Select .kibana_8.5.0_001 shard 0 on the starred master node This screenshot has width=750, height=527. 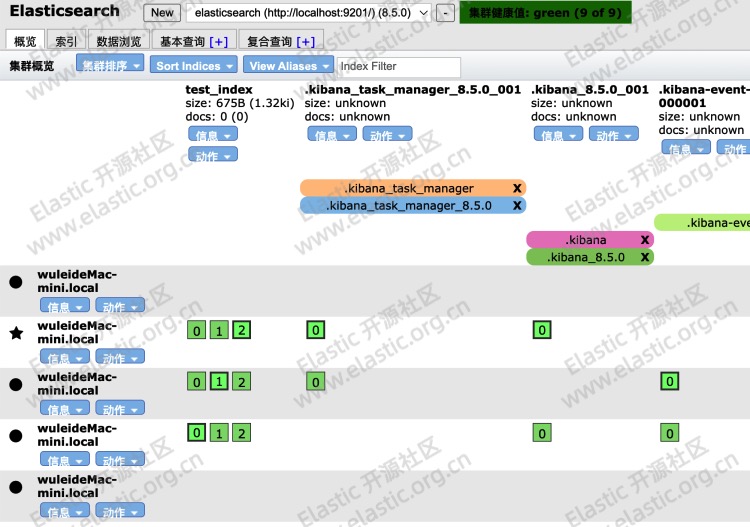pyautogui.click(x=542, y=330)
